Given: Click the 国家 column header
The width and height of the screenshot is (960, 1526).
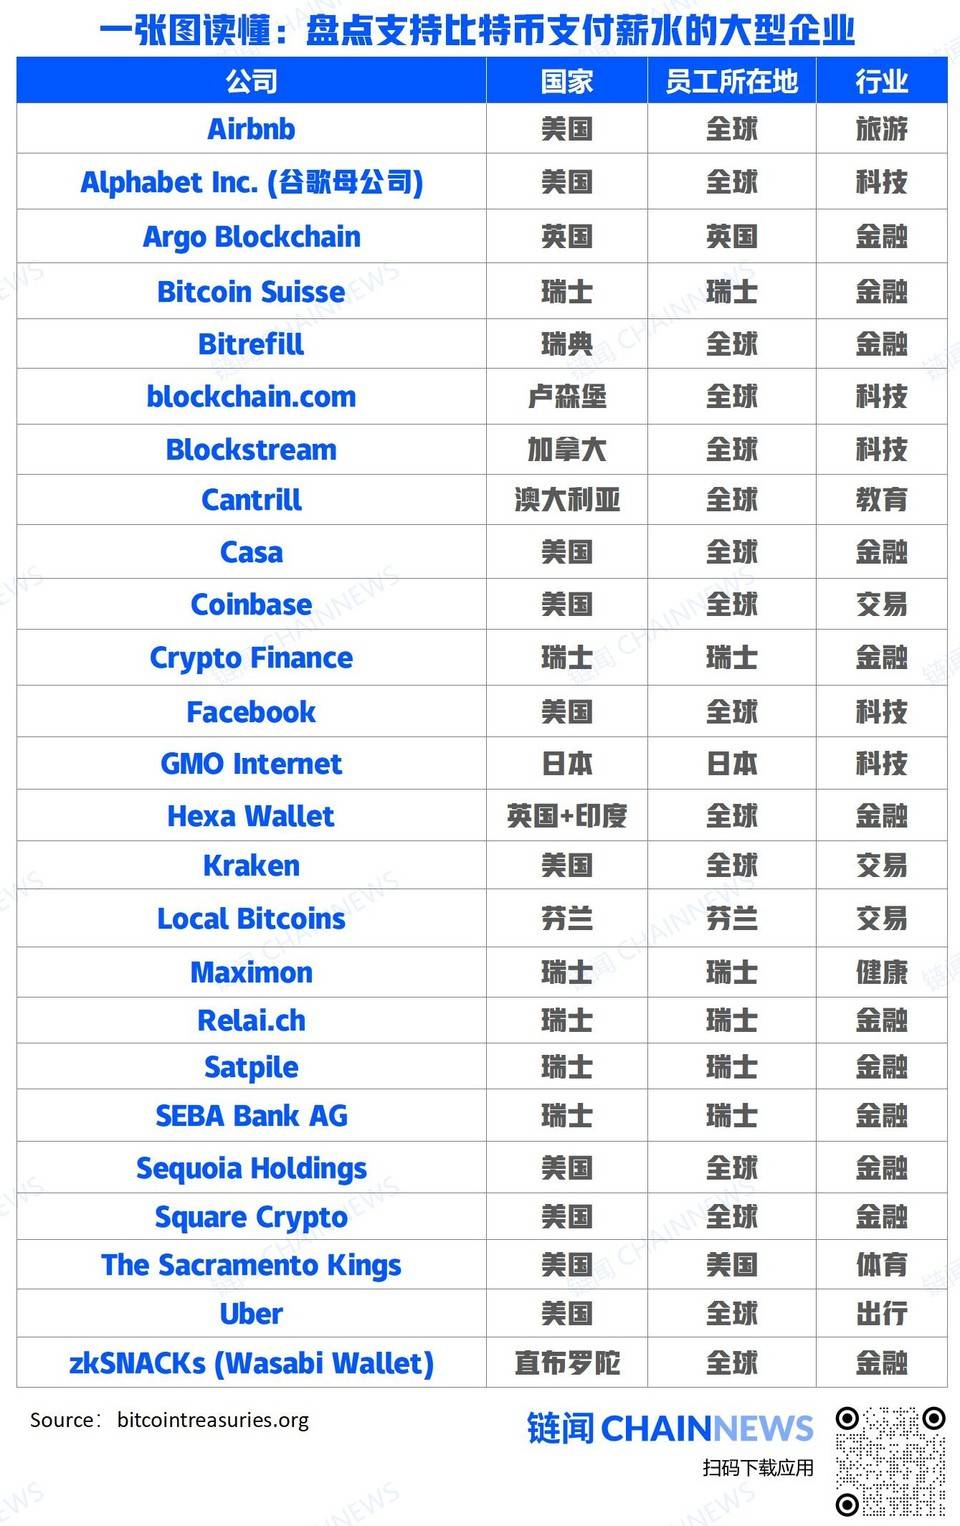Looking at the screenshot, I should pyautogui.click(x=567, y=81).
